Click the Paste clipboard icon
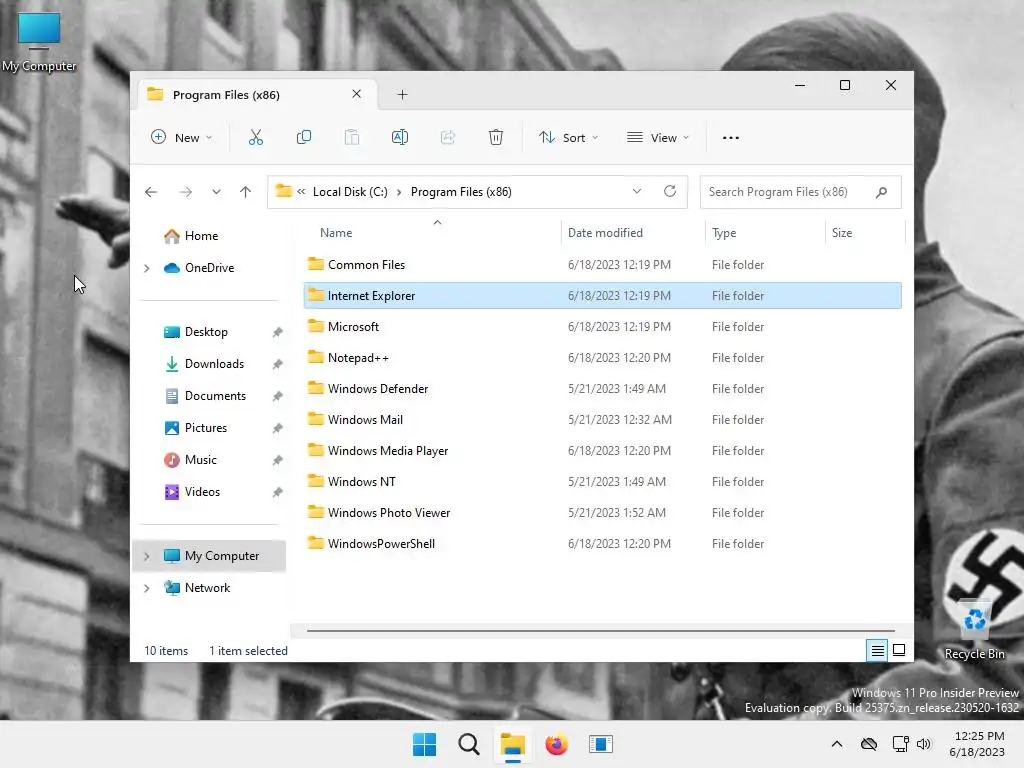 (x=352, y=137)
